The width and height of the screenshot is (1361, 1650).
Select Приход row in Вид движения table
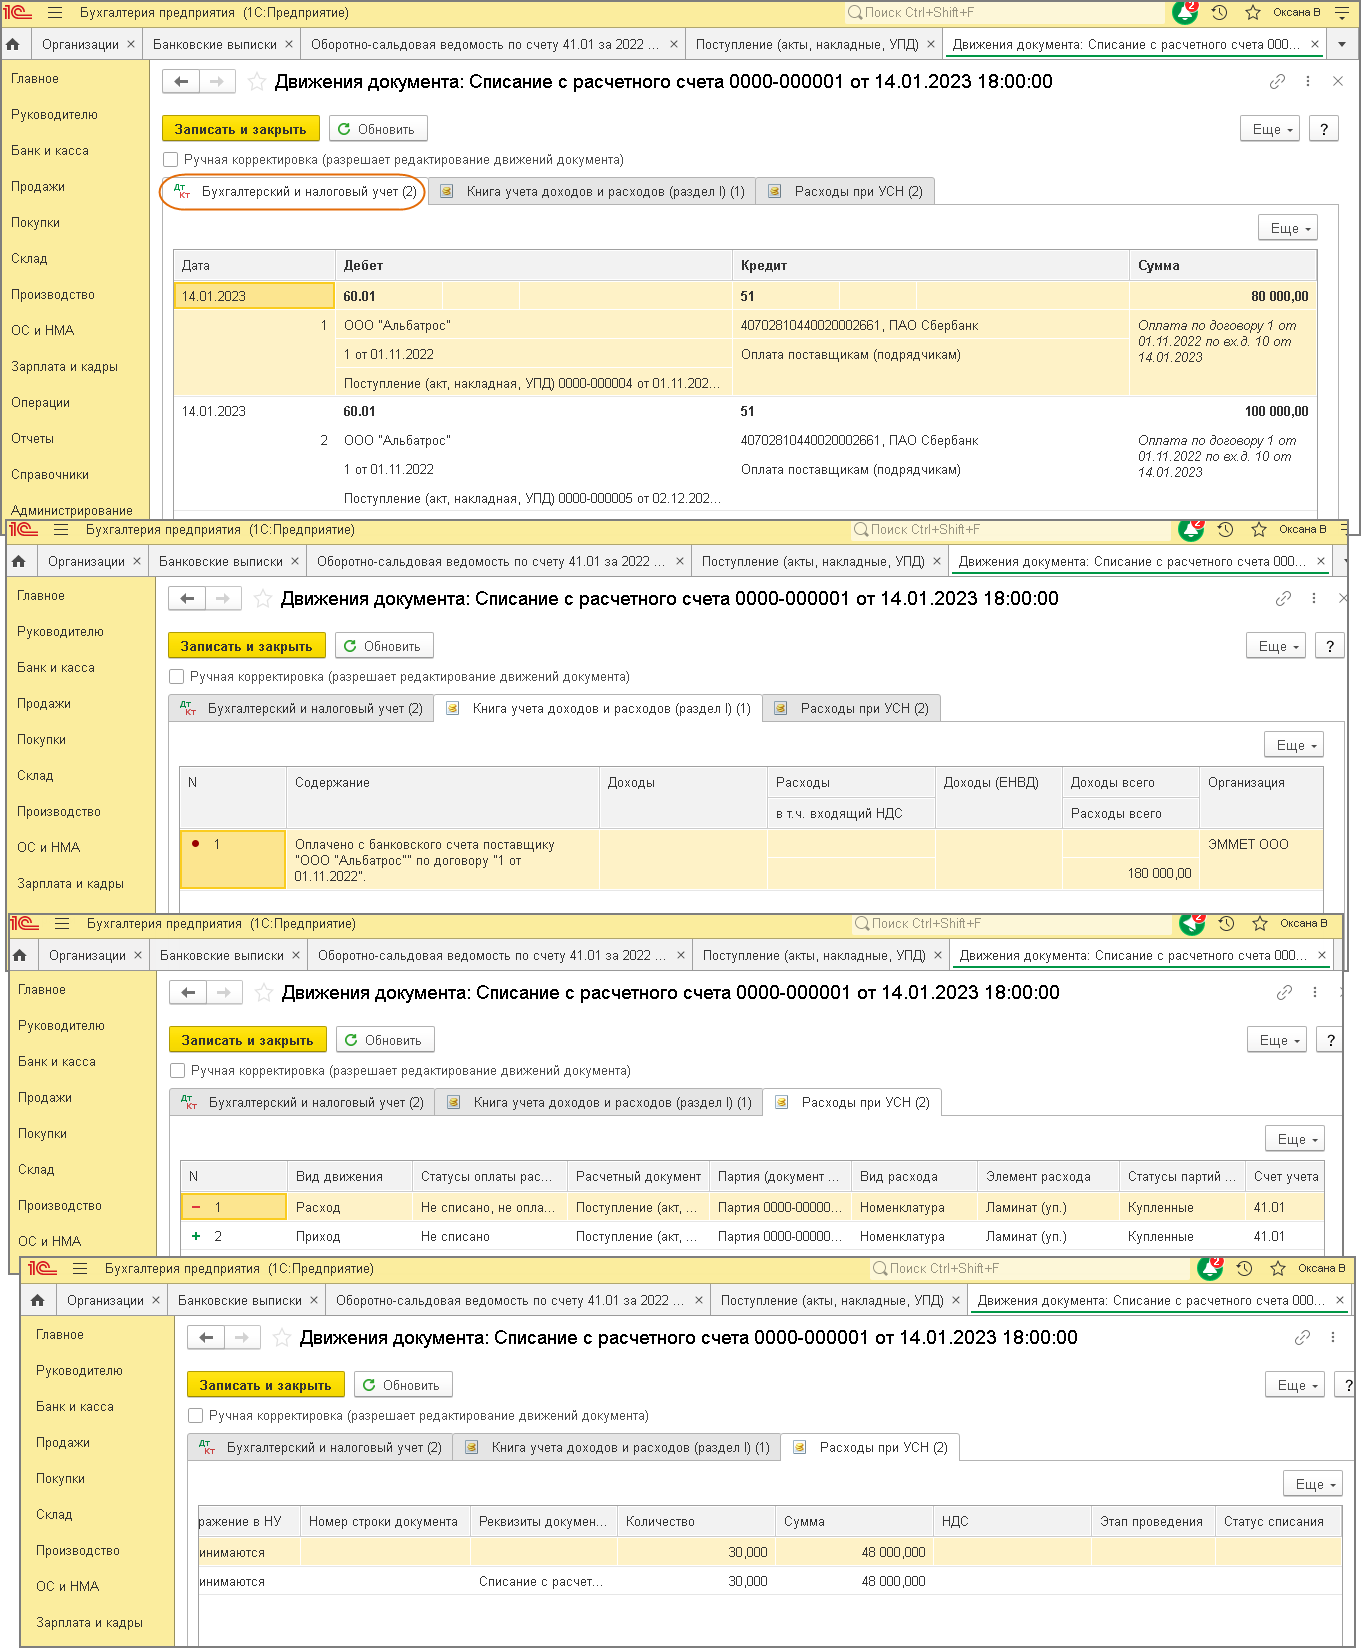click(752, 1236)
